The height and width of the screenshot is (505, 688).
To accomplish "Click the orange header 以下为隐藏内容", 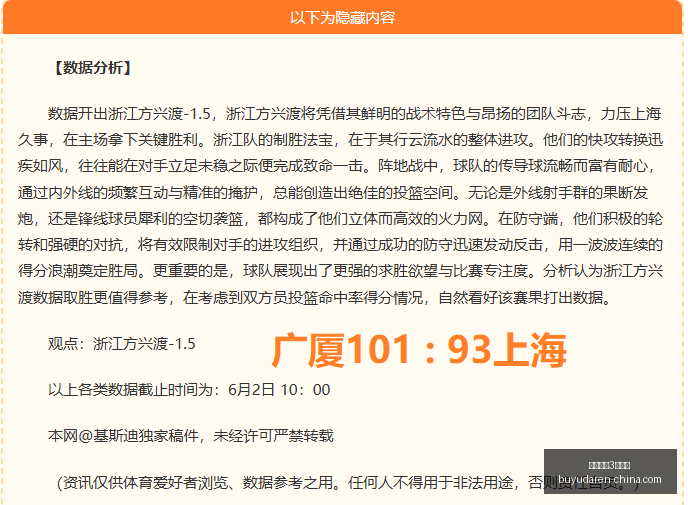I will [342, 18].
